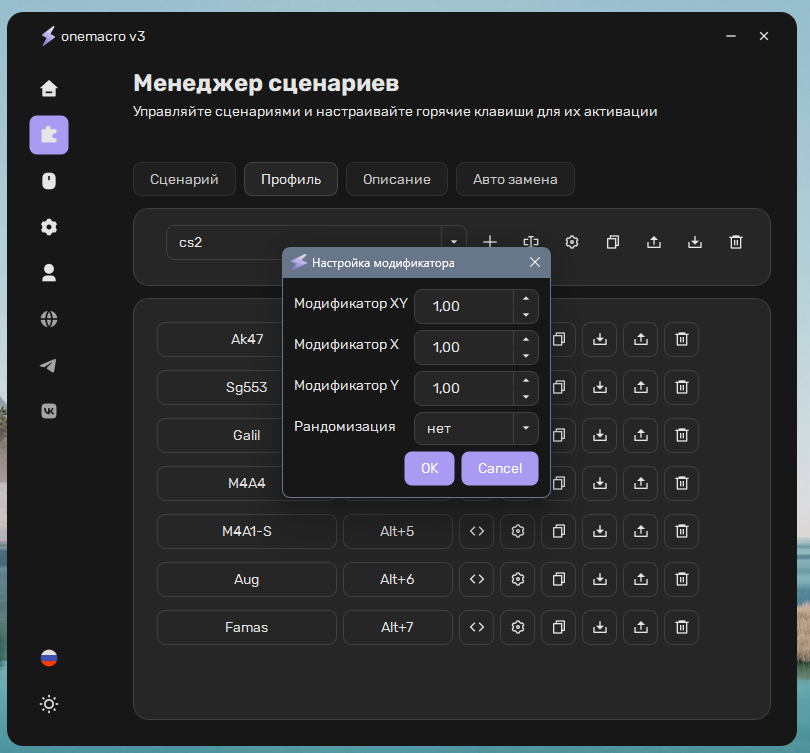Click the Модификатор X value field
This screenshot has width=810, height=753.
point(464,347)
